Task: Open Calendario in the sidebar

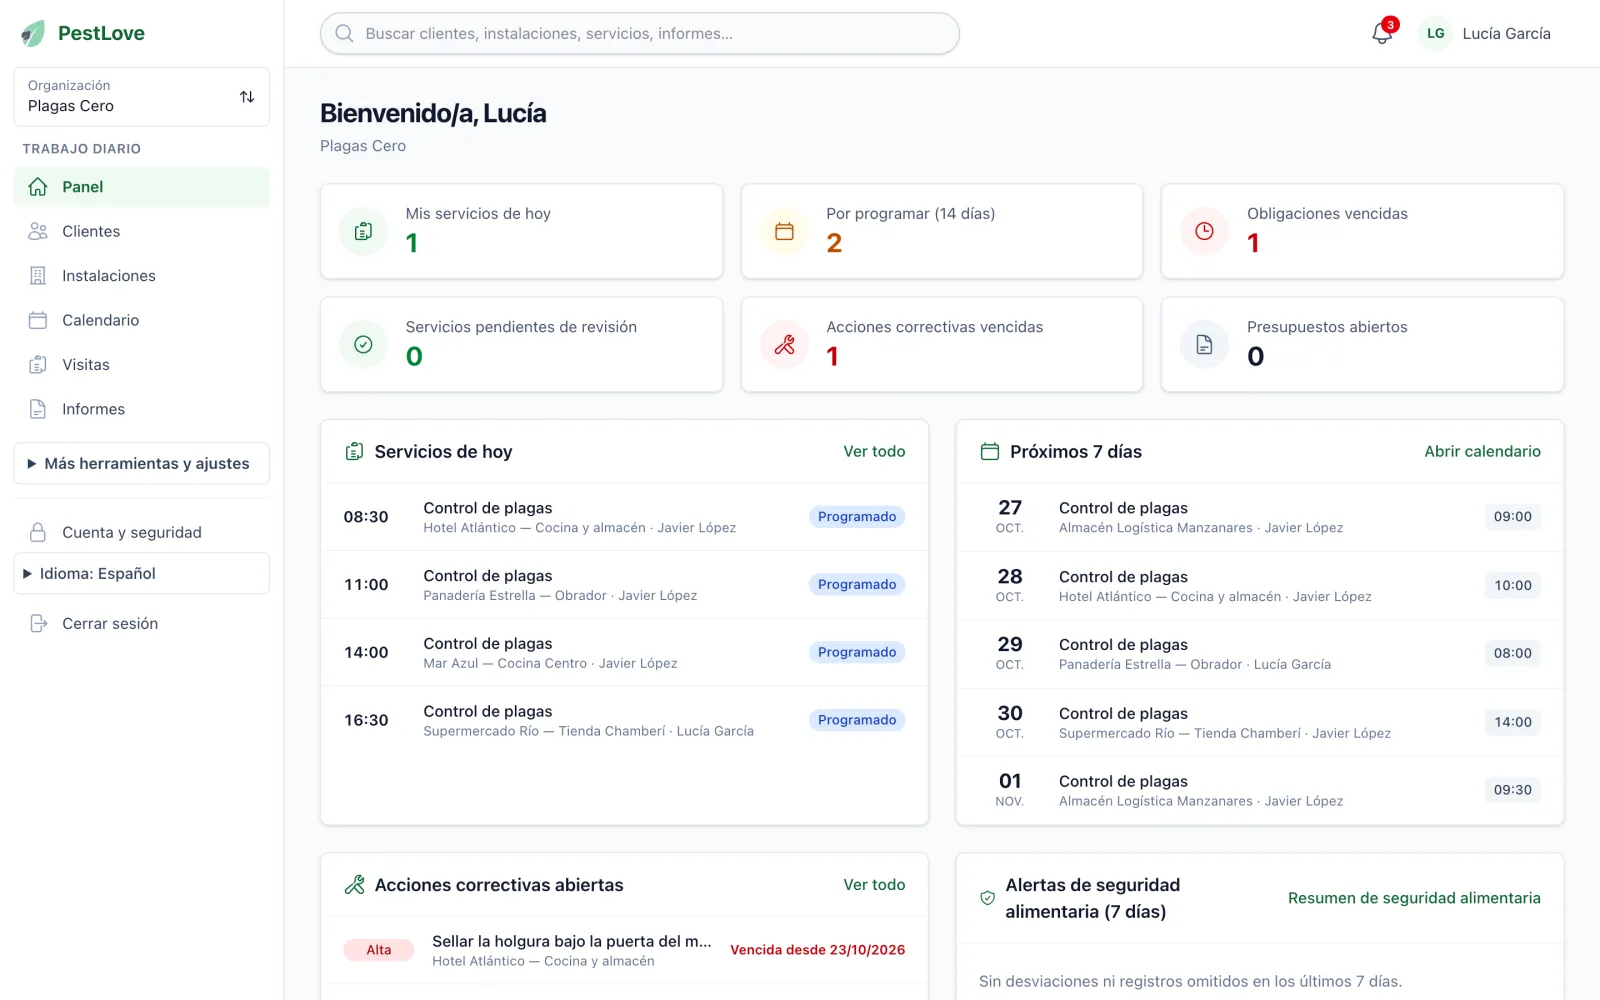Action: click(x=141, y=320)
